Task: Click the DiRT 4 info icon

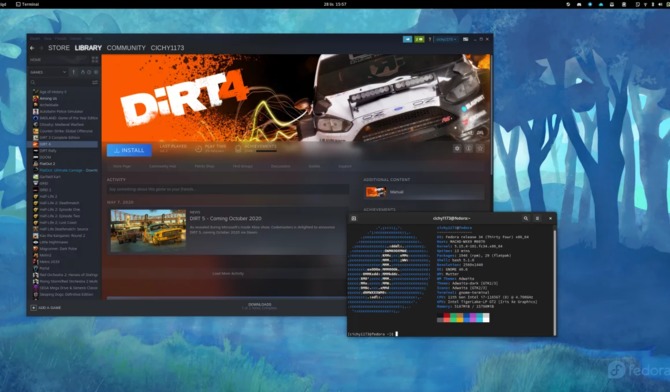Action: (x=469, y=148)
